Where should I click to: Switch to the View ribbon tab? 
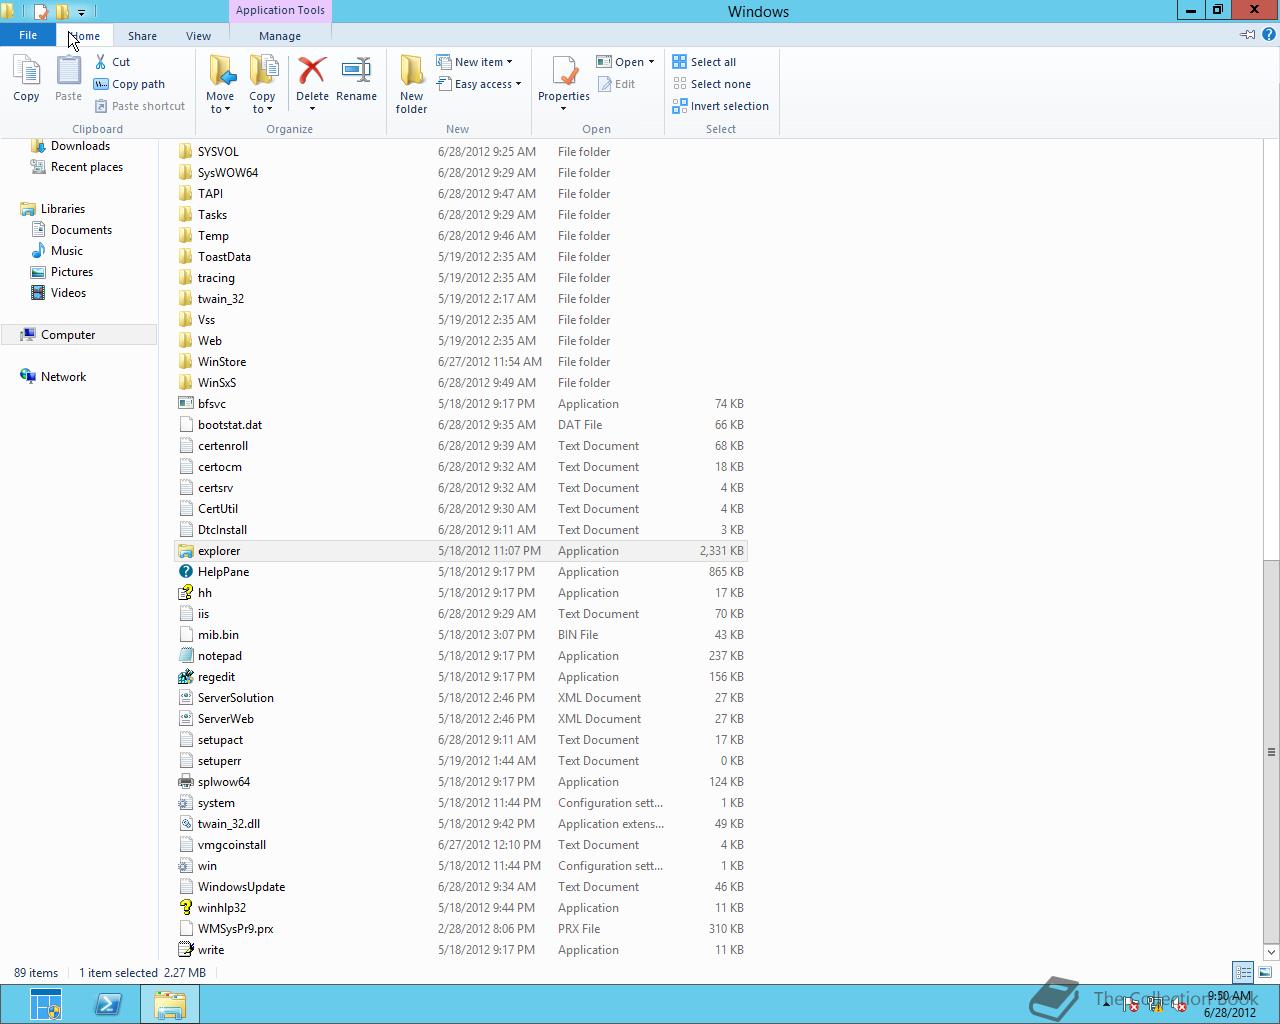198,35
